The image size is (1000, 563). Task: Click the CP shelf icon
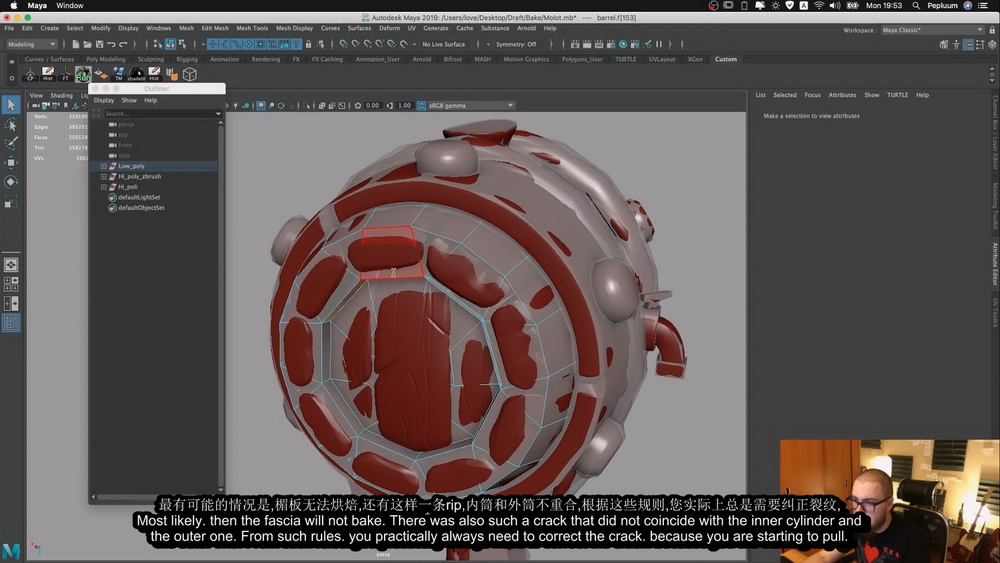30,74
